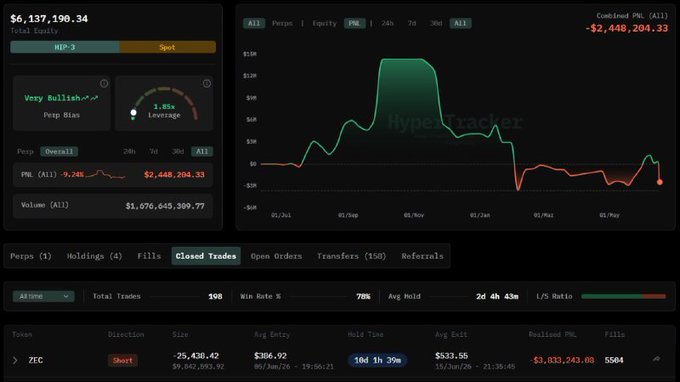Screen dimensions: 680x382
Task: Select chart Perps filter
Action: point(282,23)
